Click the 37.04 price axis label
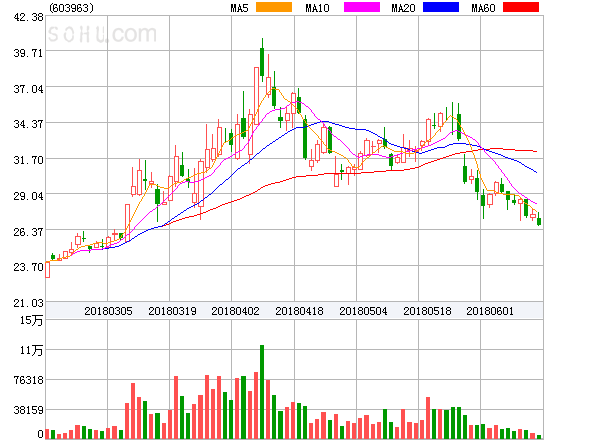600x440 pixels. coord(28,89)
